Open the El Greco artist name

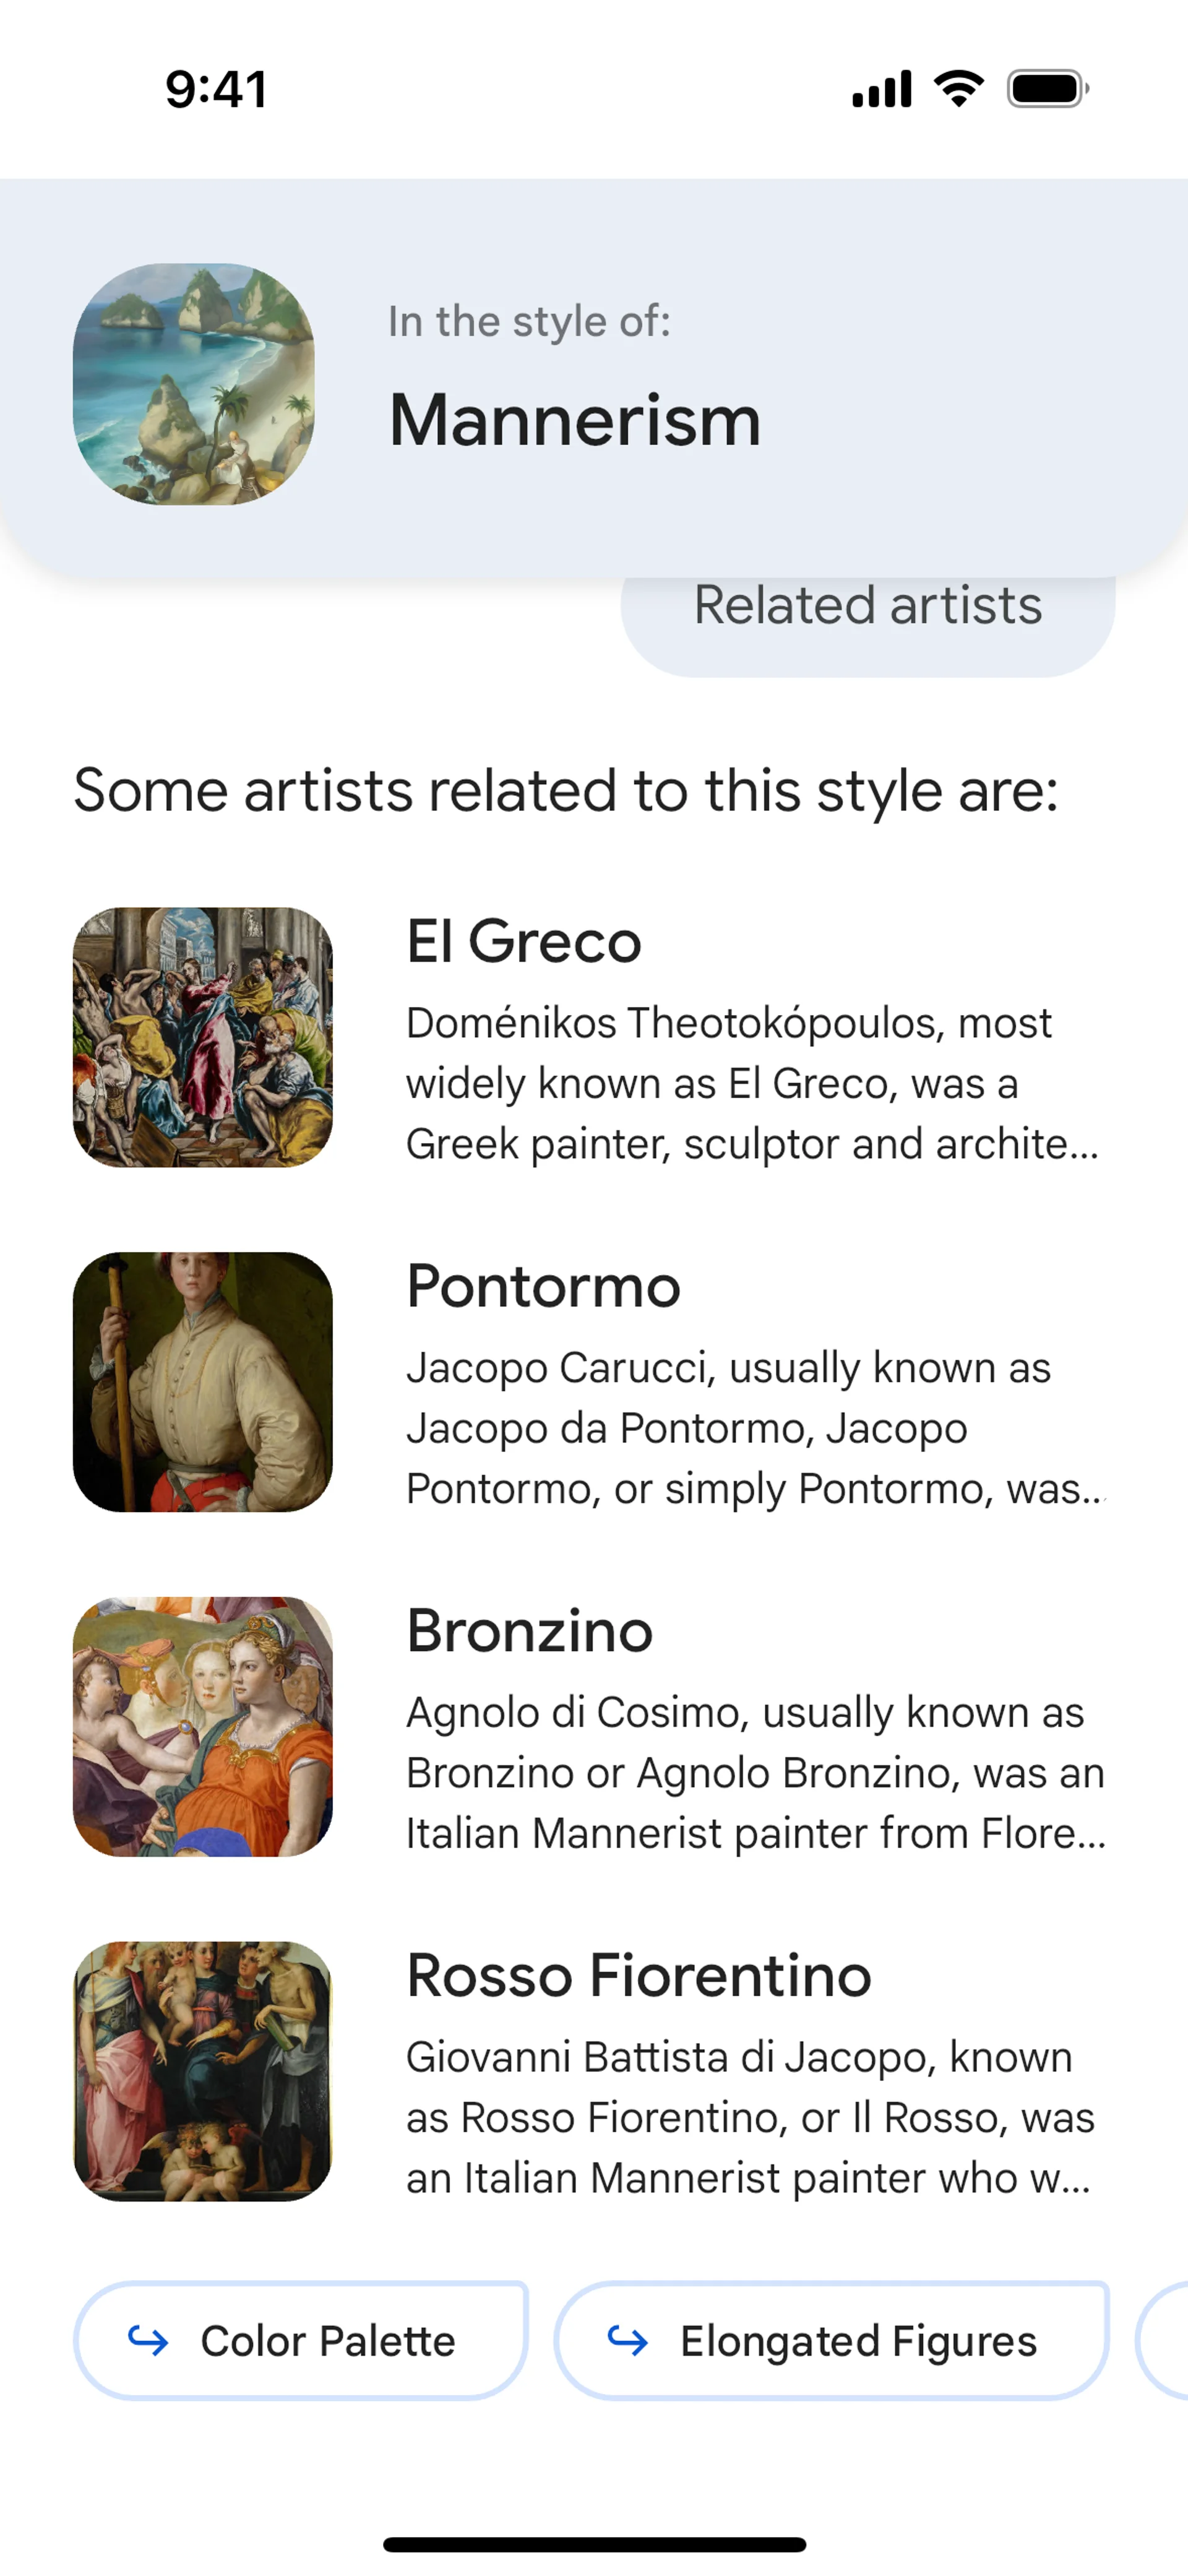(x=523, y=941)
